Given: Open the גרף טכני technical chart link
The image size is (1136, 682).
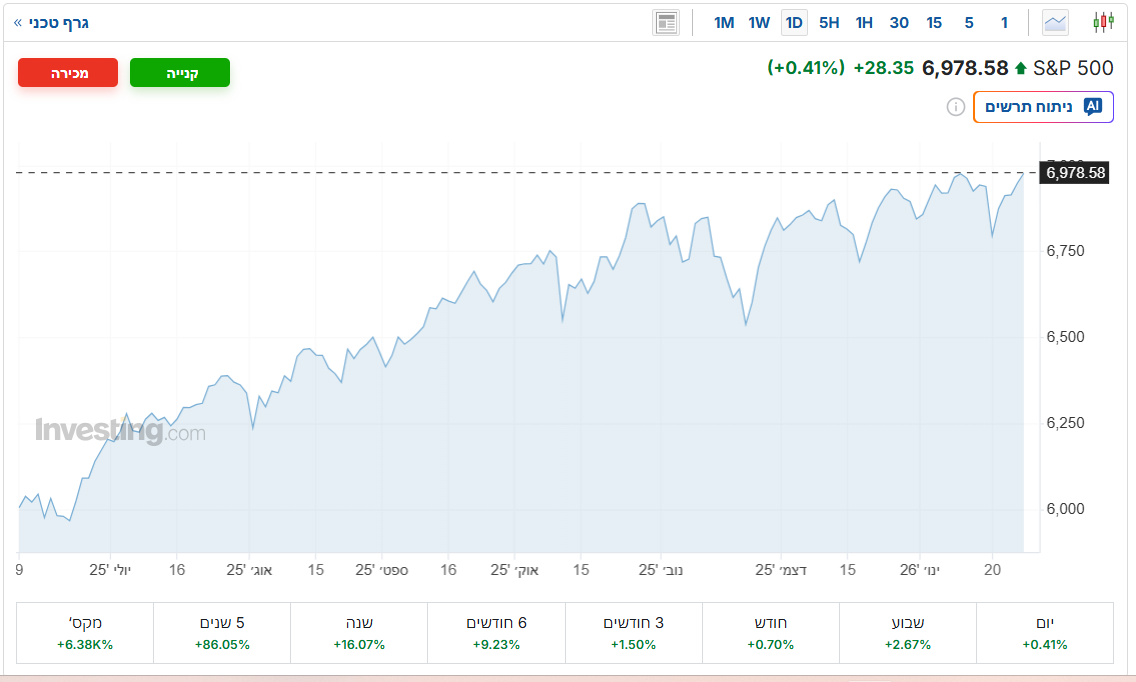Looking at the screenshot, I should tap(52, 22).
